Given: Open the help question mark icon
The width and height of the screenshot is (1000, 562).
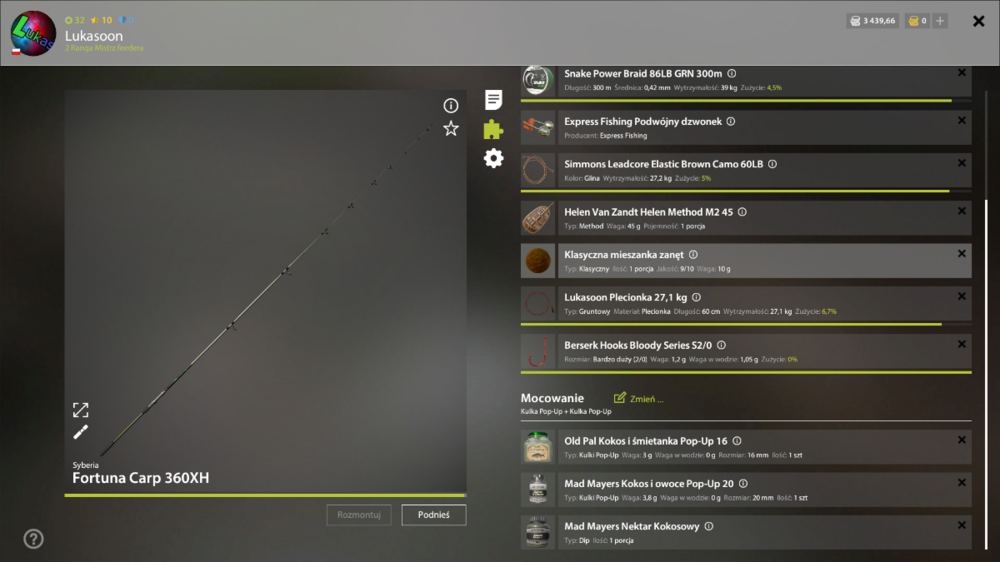Looking at the screenshot, I should [x=34, y=539].
